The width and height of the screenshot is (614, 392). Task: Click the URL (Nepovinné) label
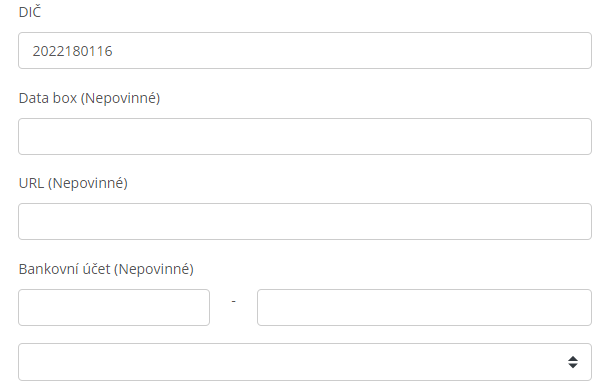[73, 183]
